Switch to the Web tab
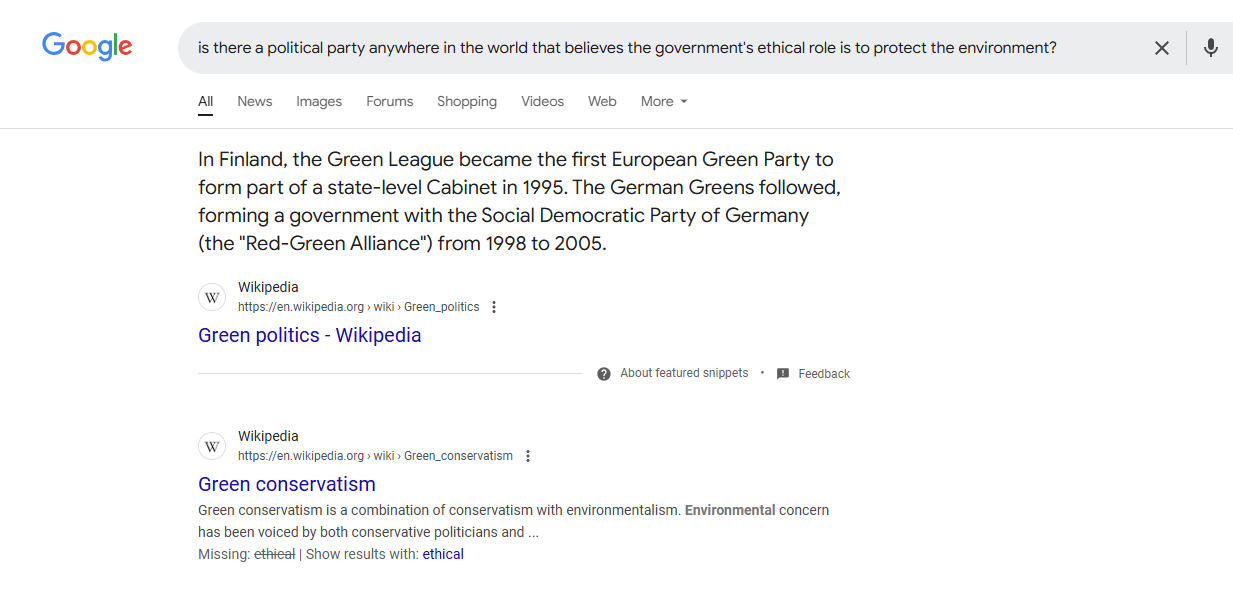 (602, 101)
